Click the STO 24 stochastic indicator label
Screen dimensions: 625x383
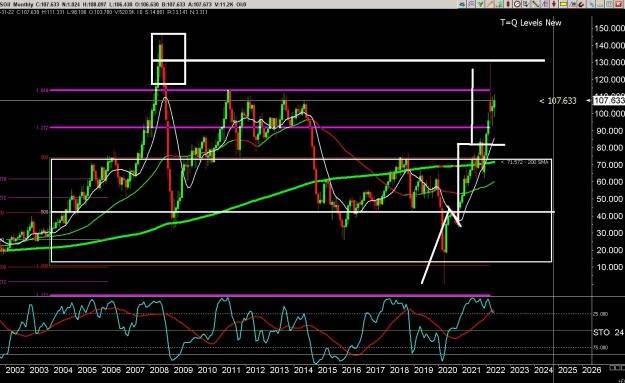click(608, 332)
